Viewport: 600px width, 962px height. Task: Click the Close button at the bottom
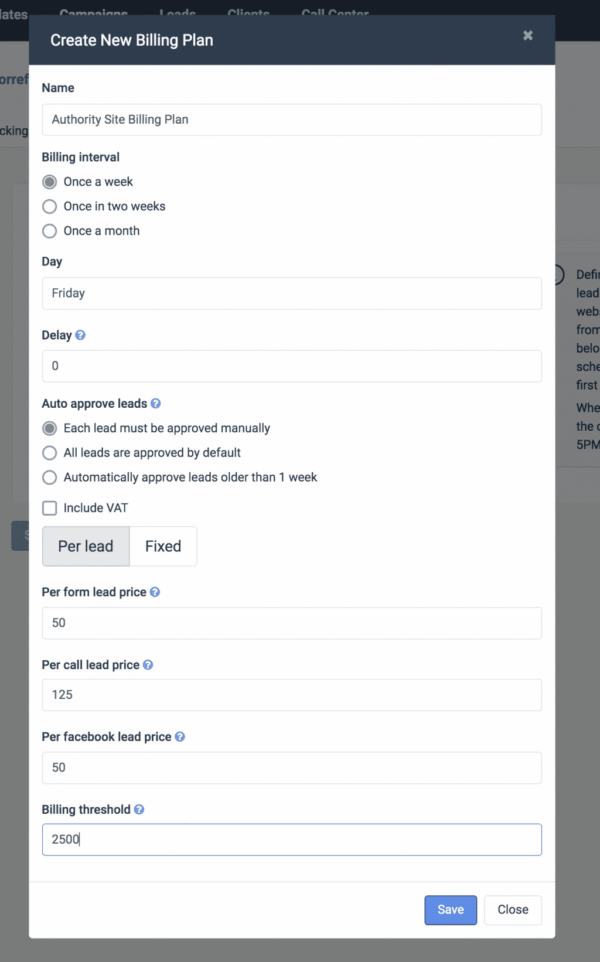(x=512, y=910)
